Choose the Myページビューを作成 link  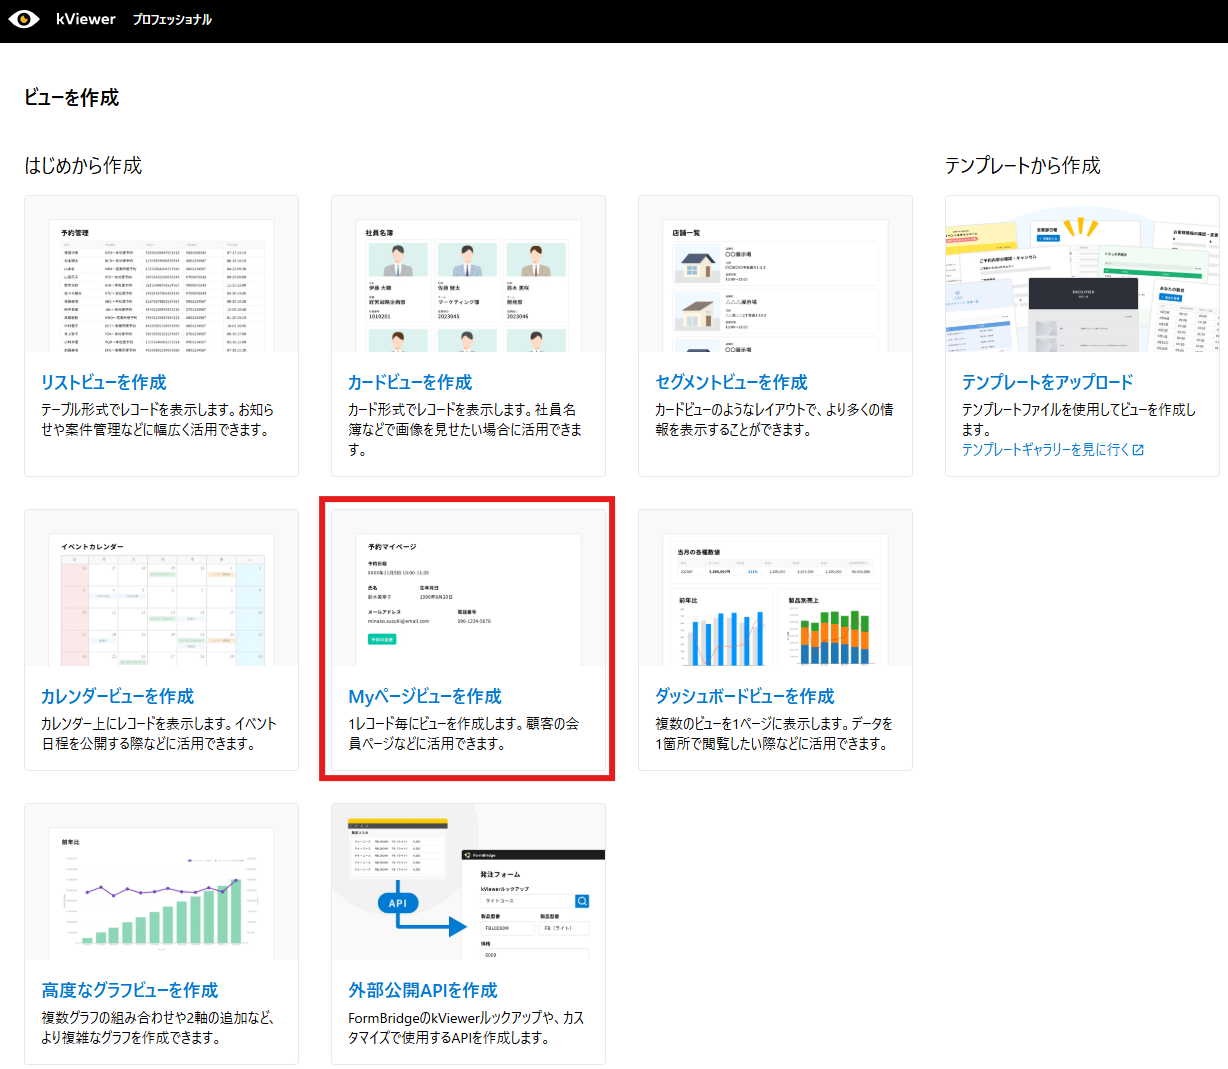[425, 696]
